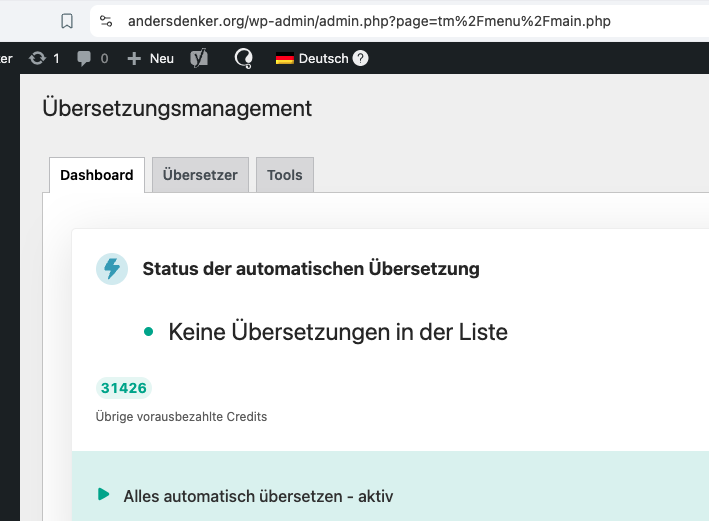This screenshot has height=521, width=709.
Task: Switch to the Dashboard tab
Action: point(97,175)
